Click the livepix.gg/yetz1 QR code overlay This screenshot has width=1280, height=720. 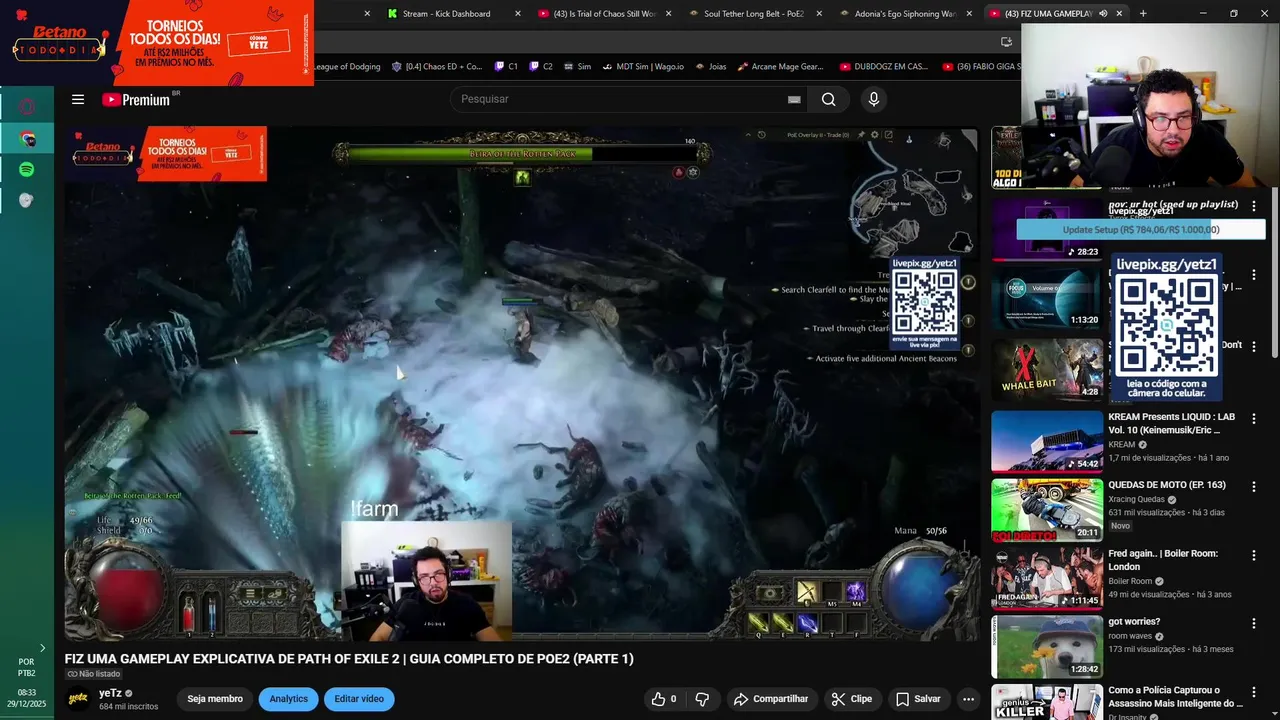point(1166,325)
